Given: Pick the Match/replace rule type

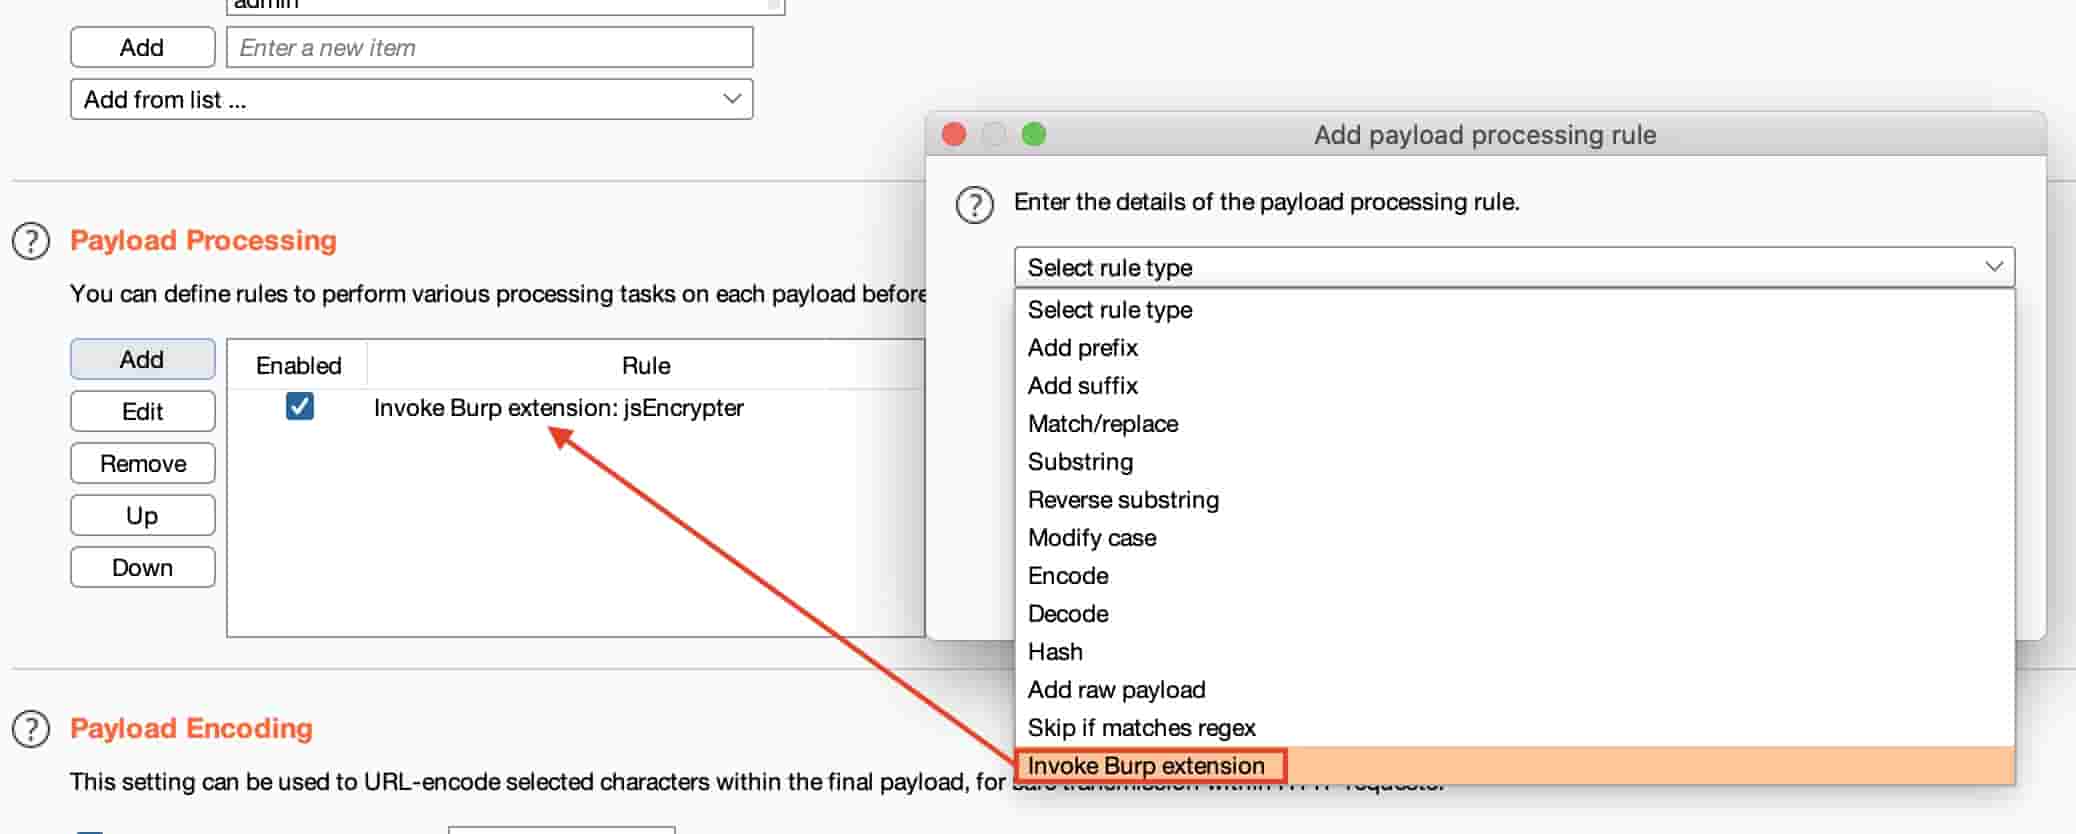Looking at the screenshot, I should (1103, 424).
